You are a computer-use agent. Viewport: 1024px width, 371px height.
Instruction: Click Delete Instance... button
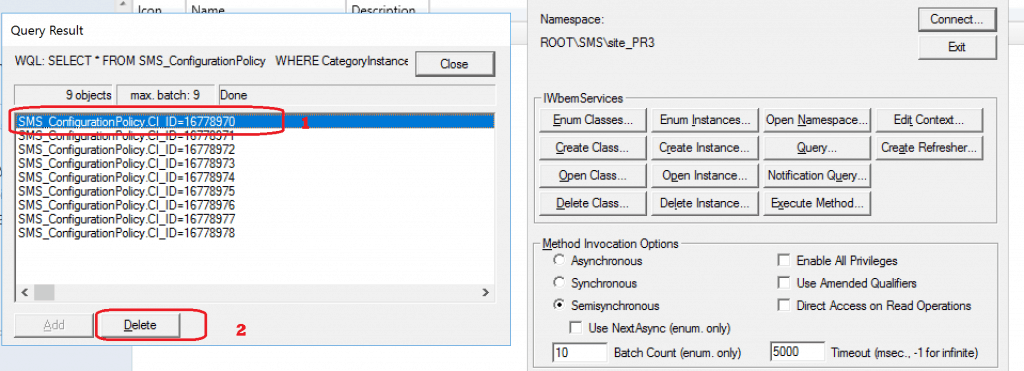pos(705,203)
